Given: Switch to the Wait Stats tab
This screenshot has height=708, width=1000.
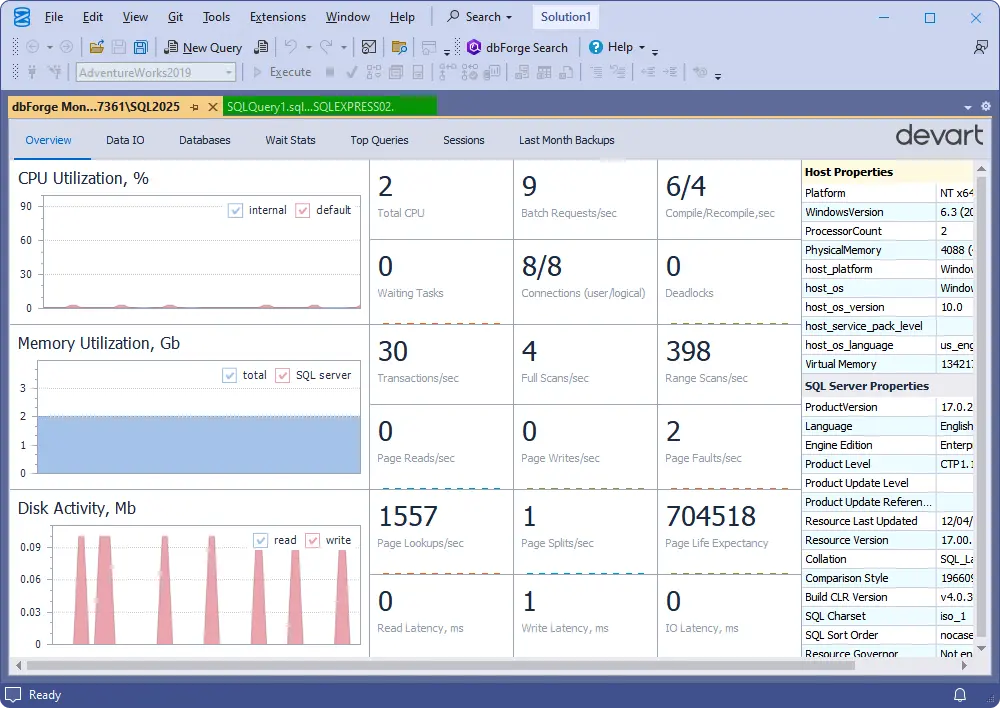Looking at the screenshot, I should [290, 140].
